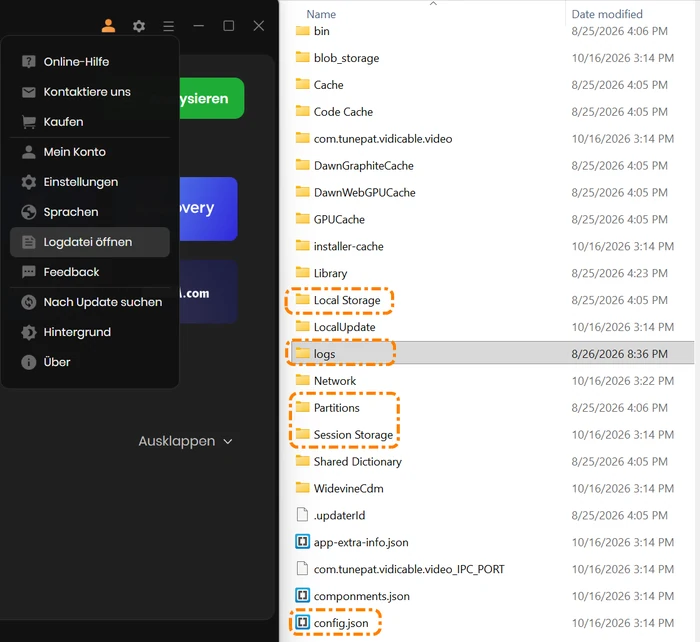Select the Library folder name
Screen dimensions: 700x642
click(330, 273)
